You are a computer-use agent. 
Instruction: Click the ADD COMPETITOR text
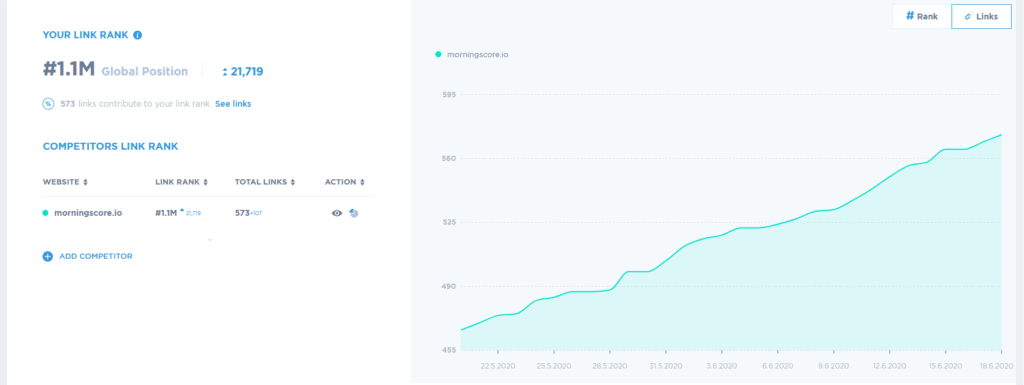[96, 256]
